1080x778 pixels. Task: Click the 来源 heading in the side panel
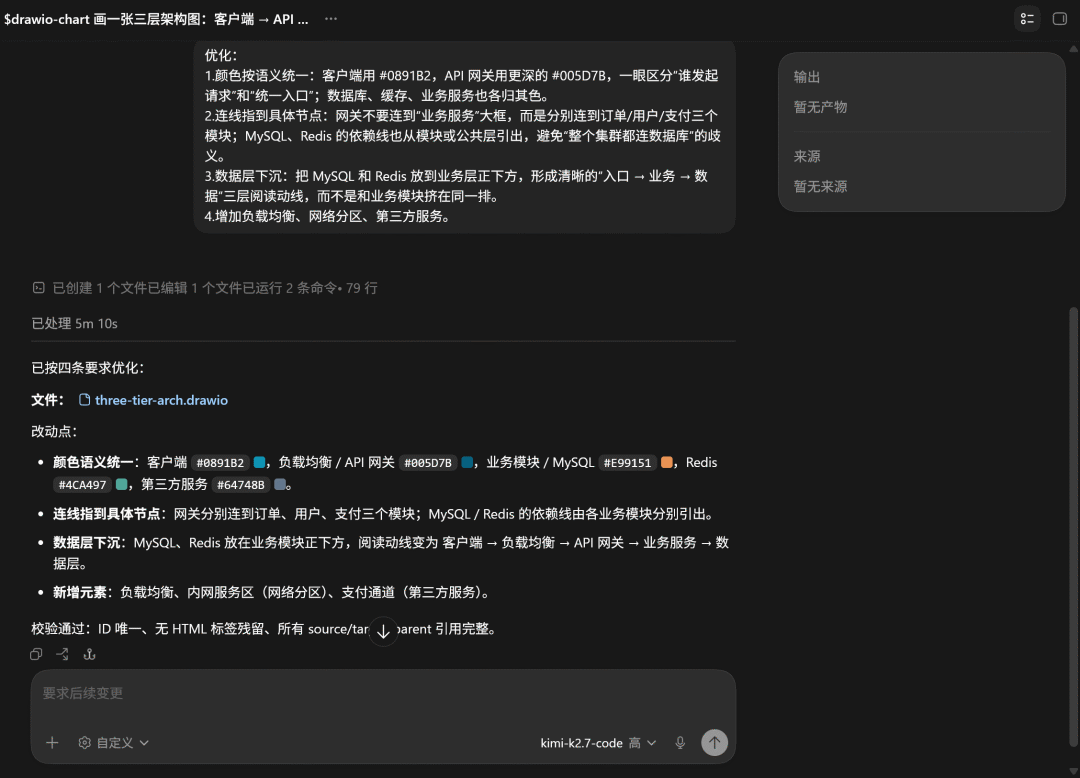(807, 156)
